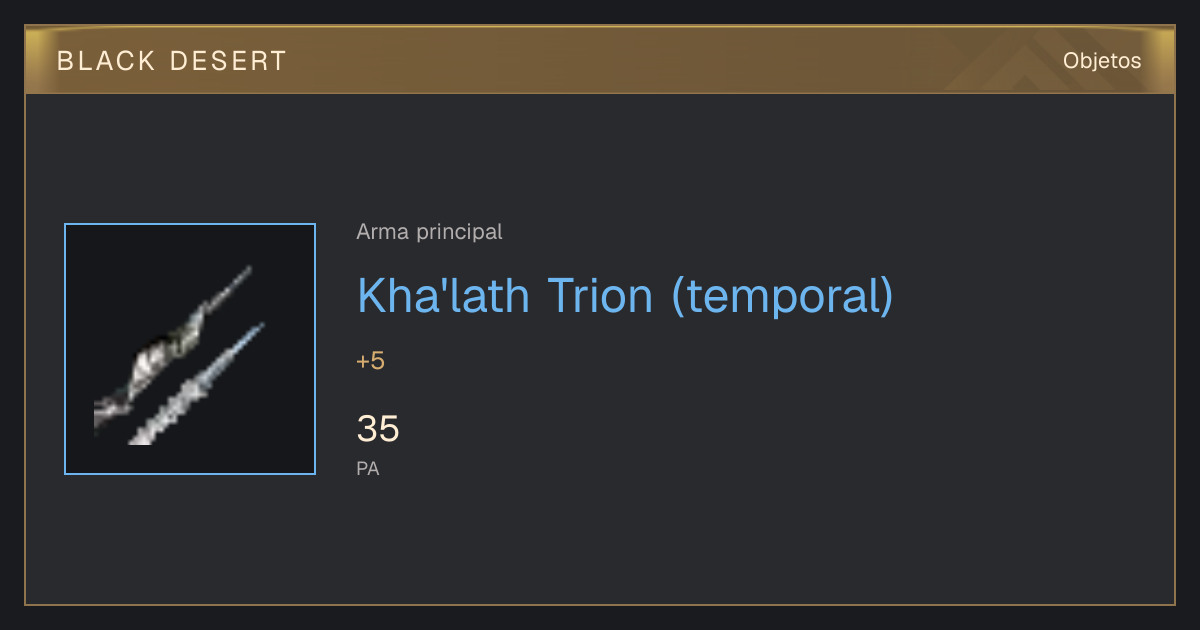Select the upper dark blade in the icon
The image size is (1200, 630).
173,350
